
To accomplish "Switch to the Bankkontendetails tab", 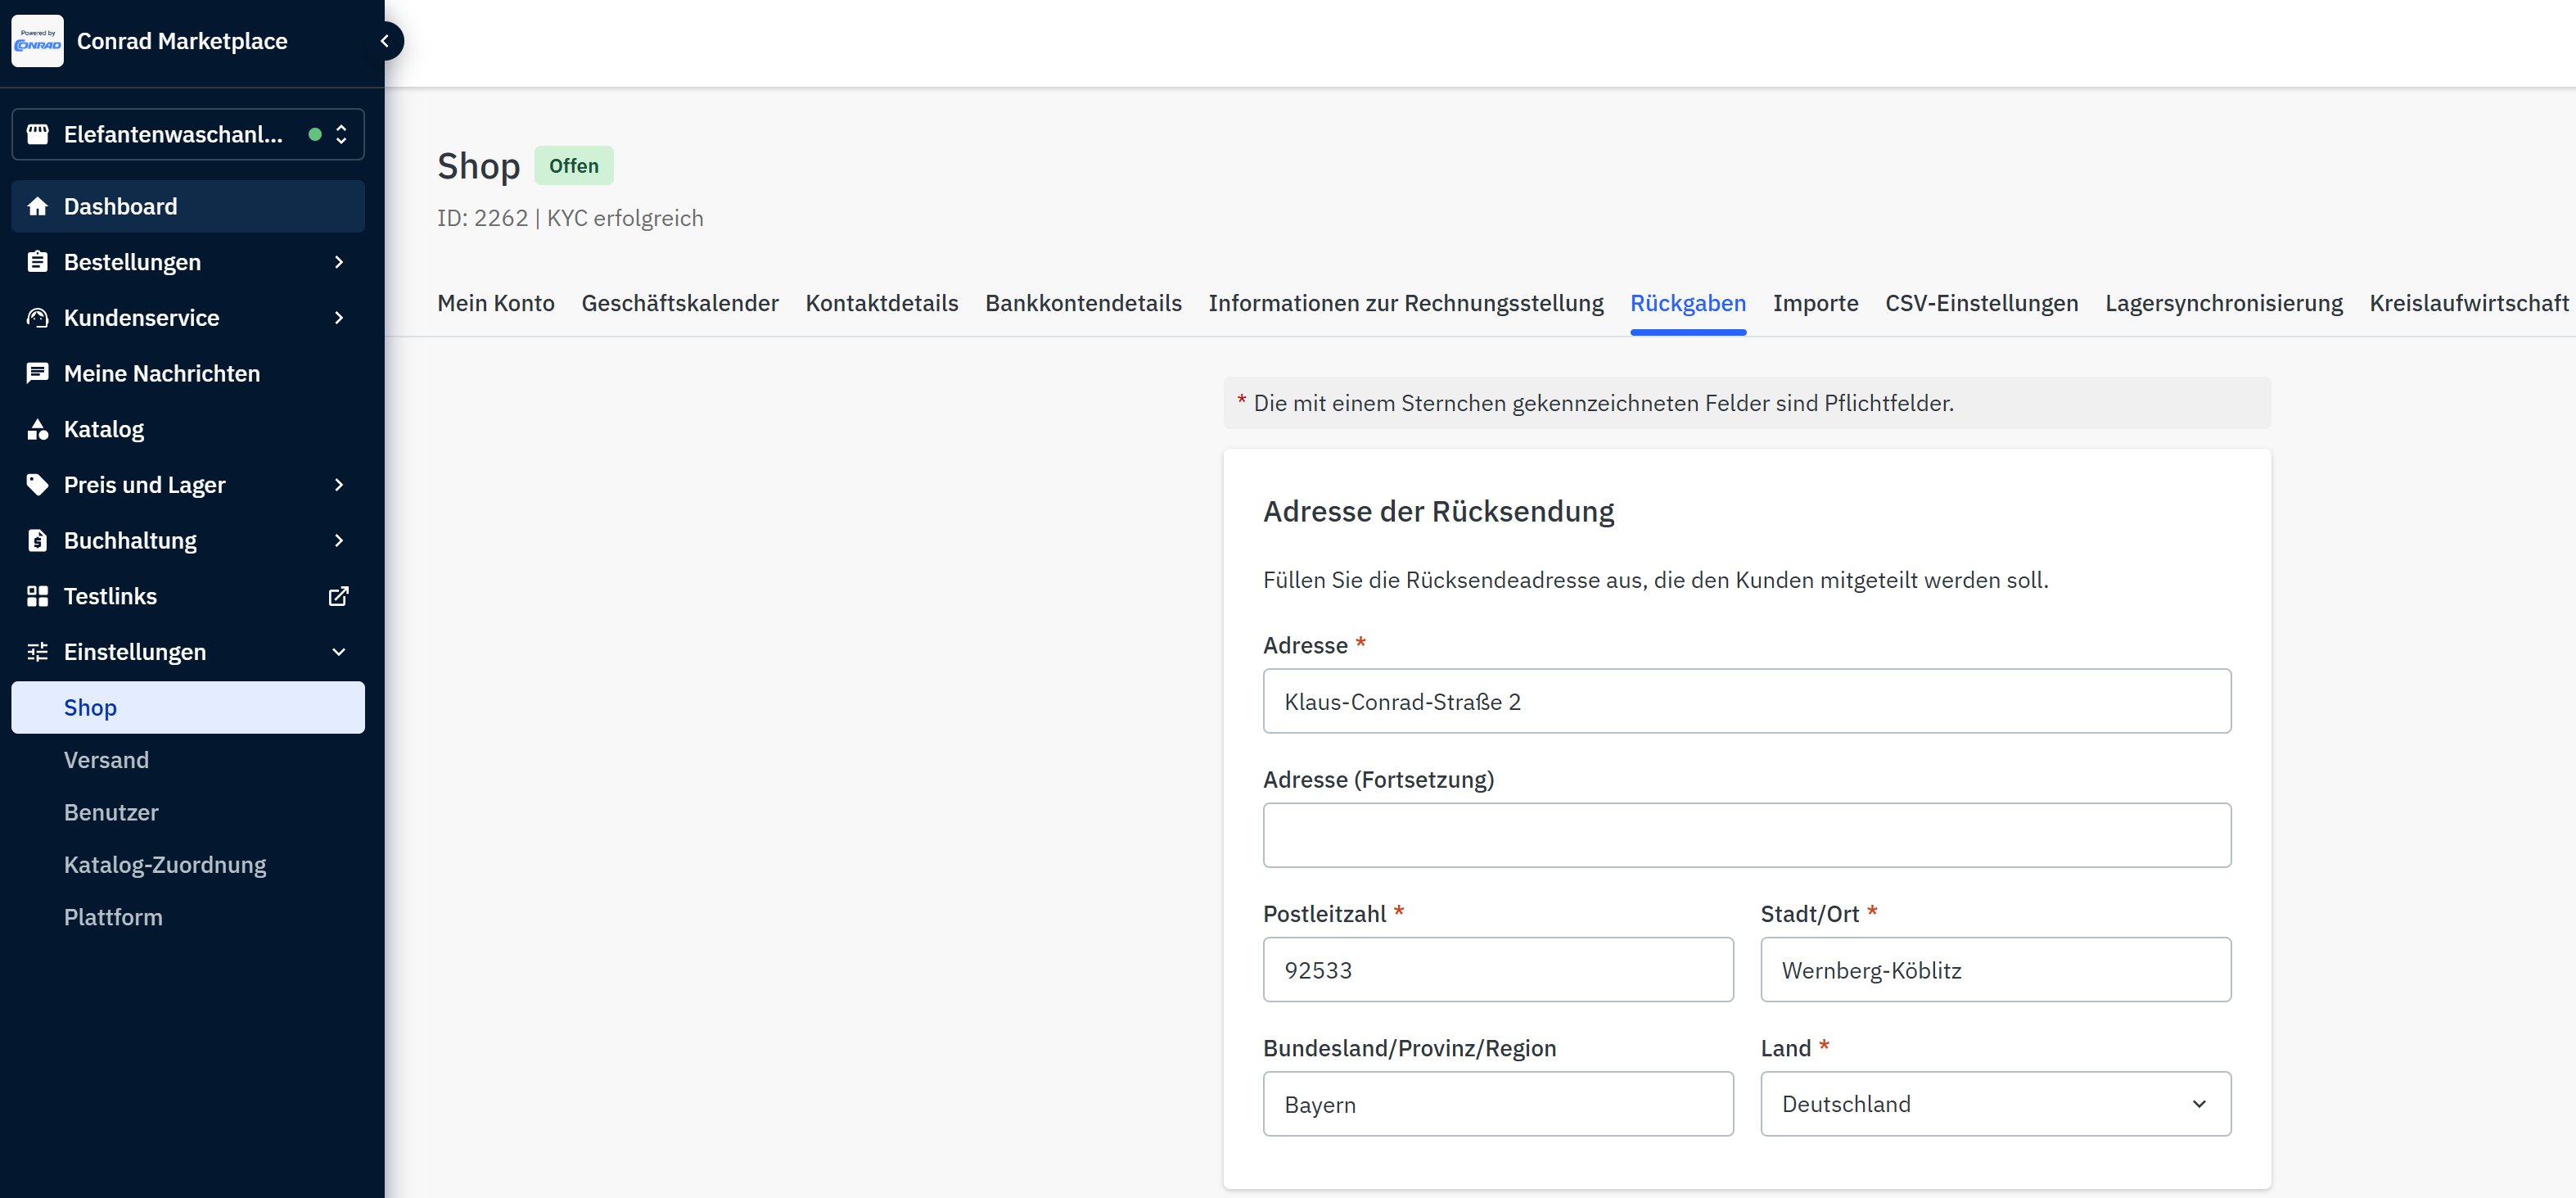I will [x=1083, y=303].
